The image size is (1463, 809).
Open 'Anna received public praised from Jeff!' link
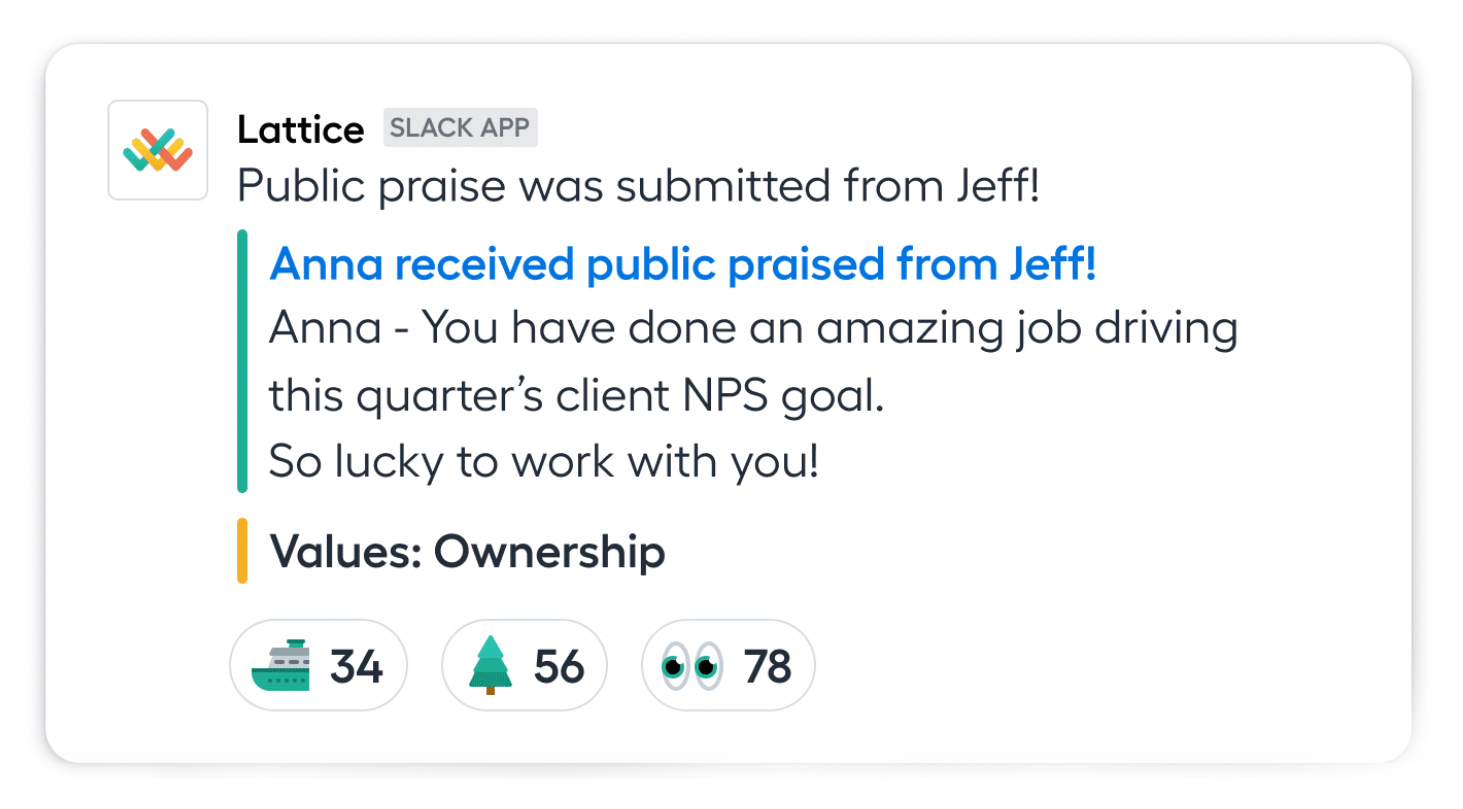point(683,264)
